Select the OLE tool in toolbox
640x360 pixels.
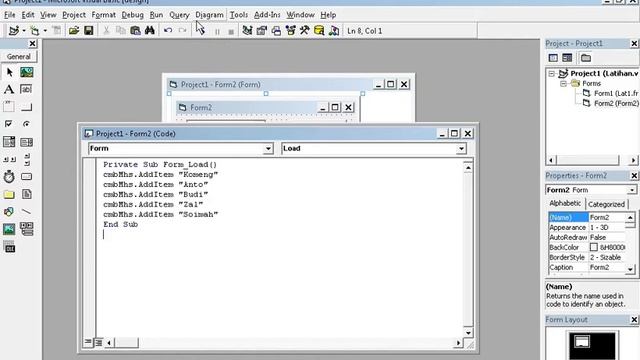point(9,247)
